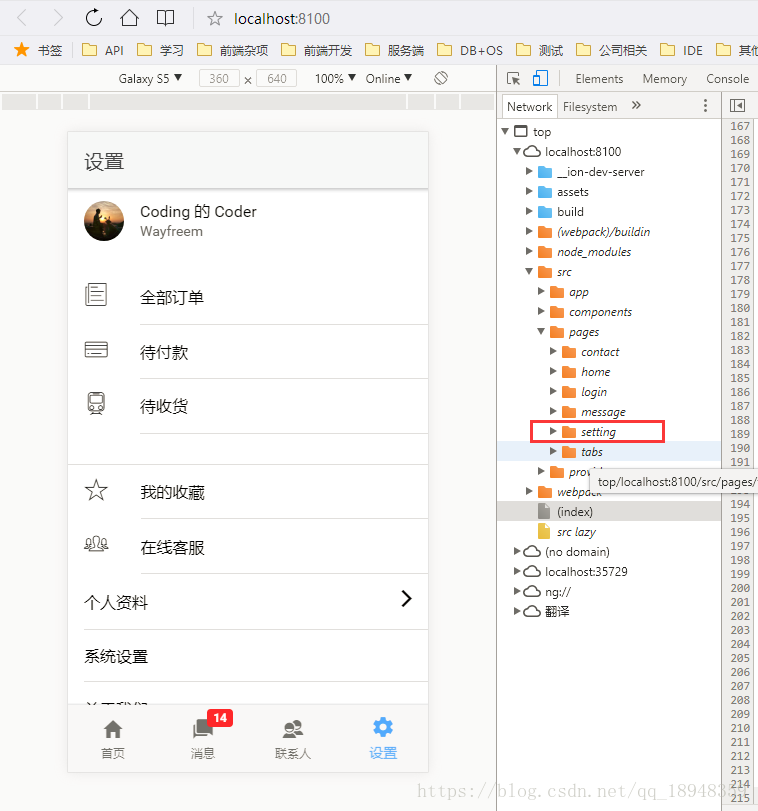Bookmark this page with the star icon
The image size is (758, 811).
point(215,19)
